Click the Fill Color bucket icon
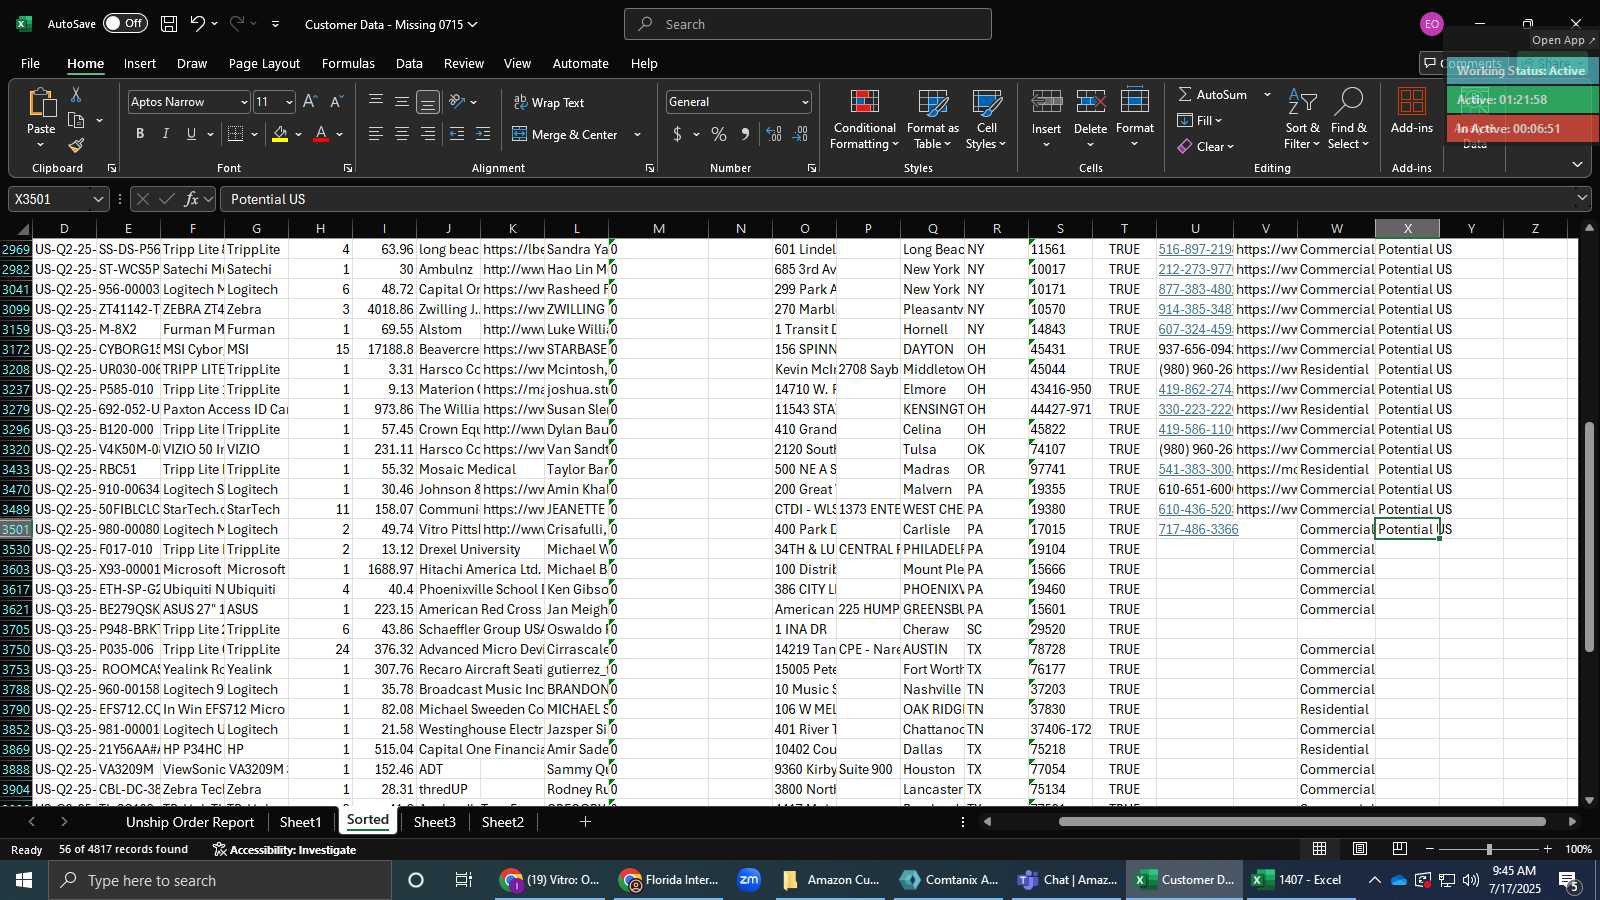 [280, 134]
